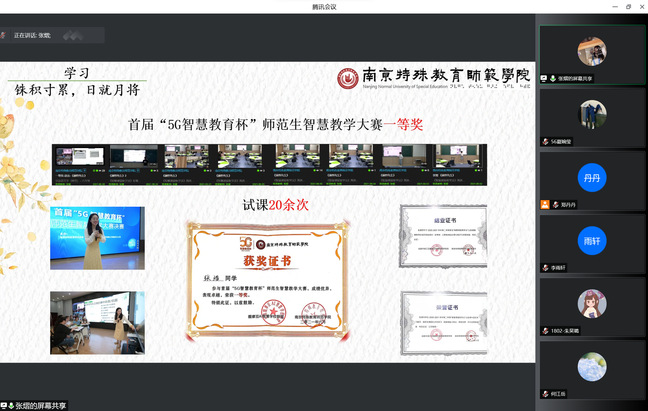Screen dimensions: 648x411
Task: Click first classroom screenshot in slide strip
Action: [x=79, y=163]
